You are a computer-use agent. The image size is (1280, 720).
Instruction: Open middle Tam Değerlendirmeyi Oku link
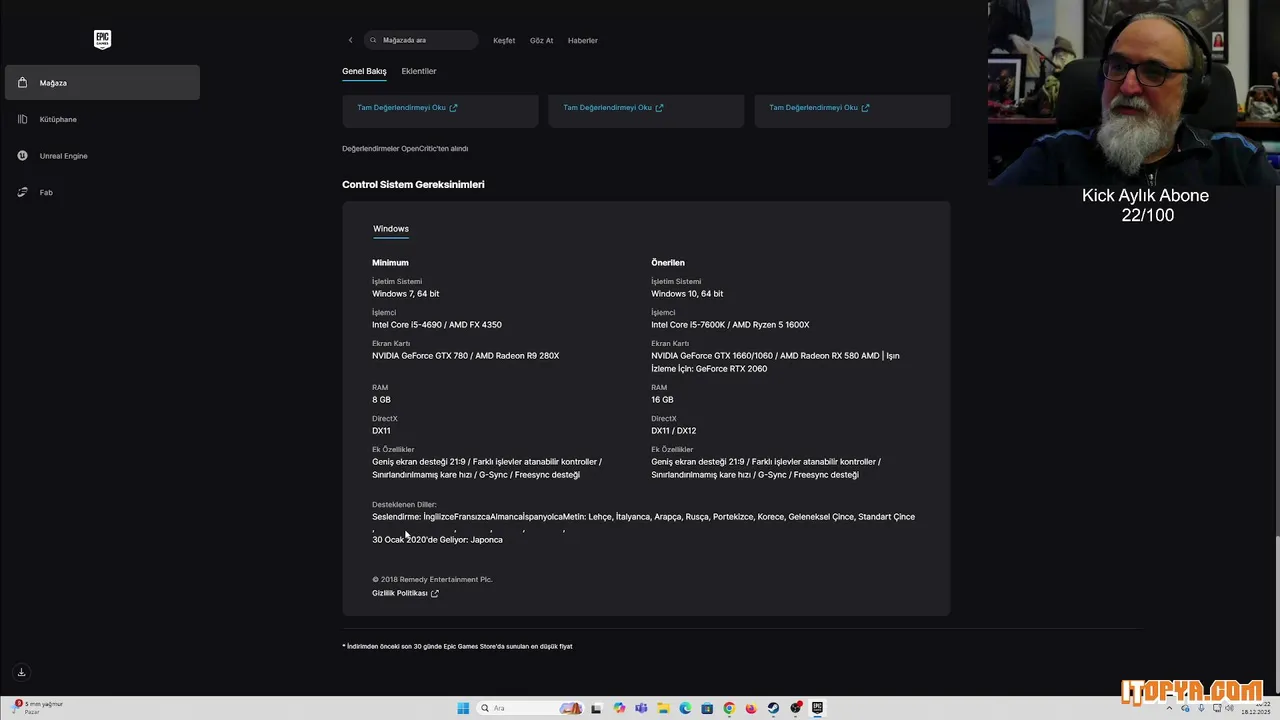click(613, 107)
